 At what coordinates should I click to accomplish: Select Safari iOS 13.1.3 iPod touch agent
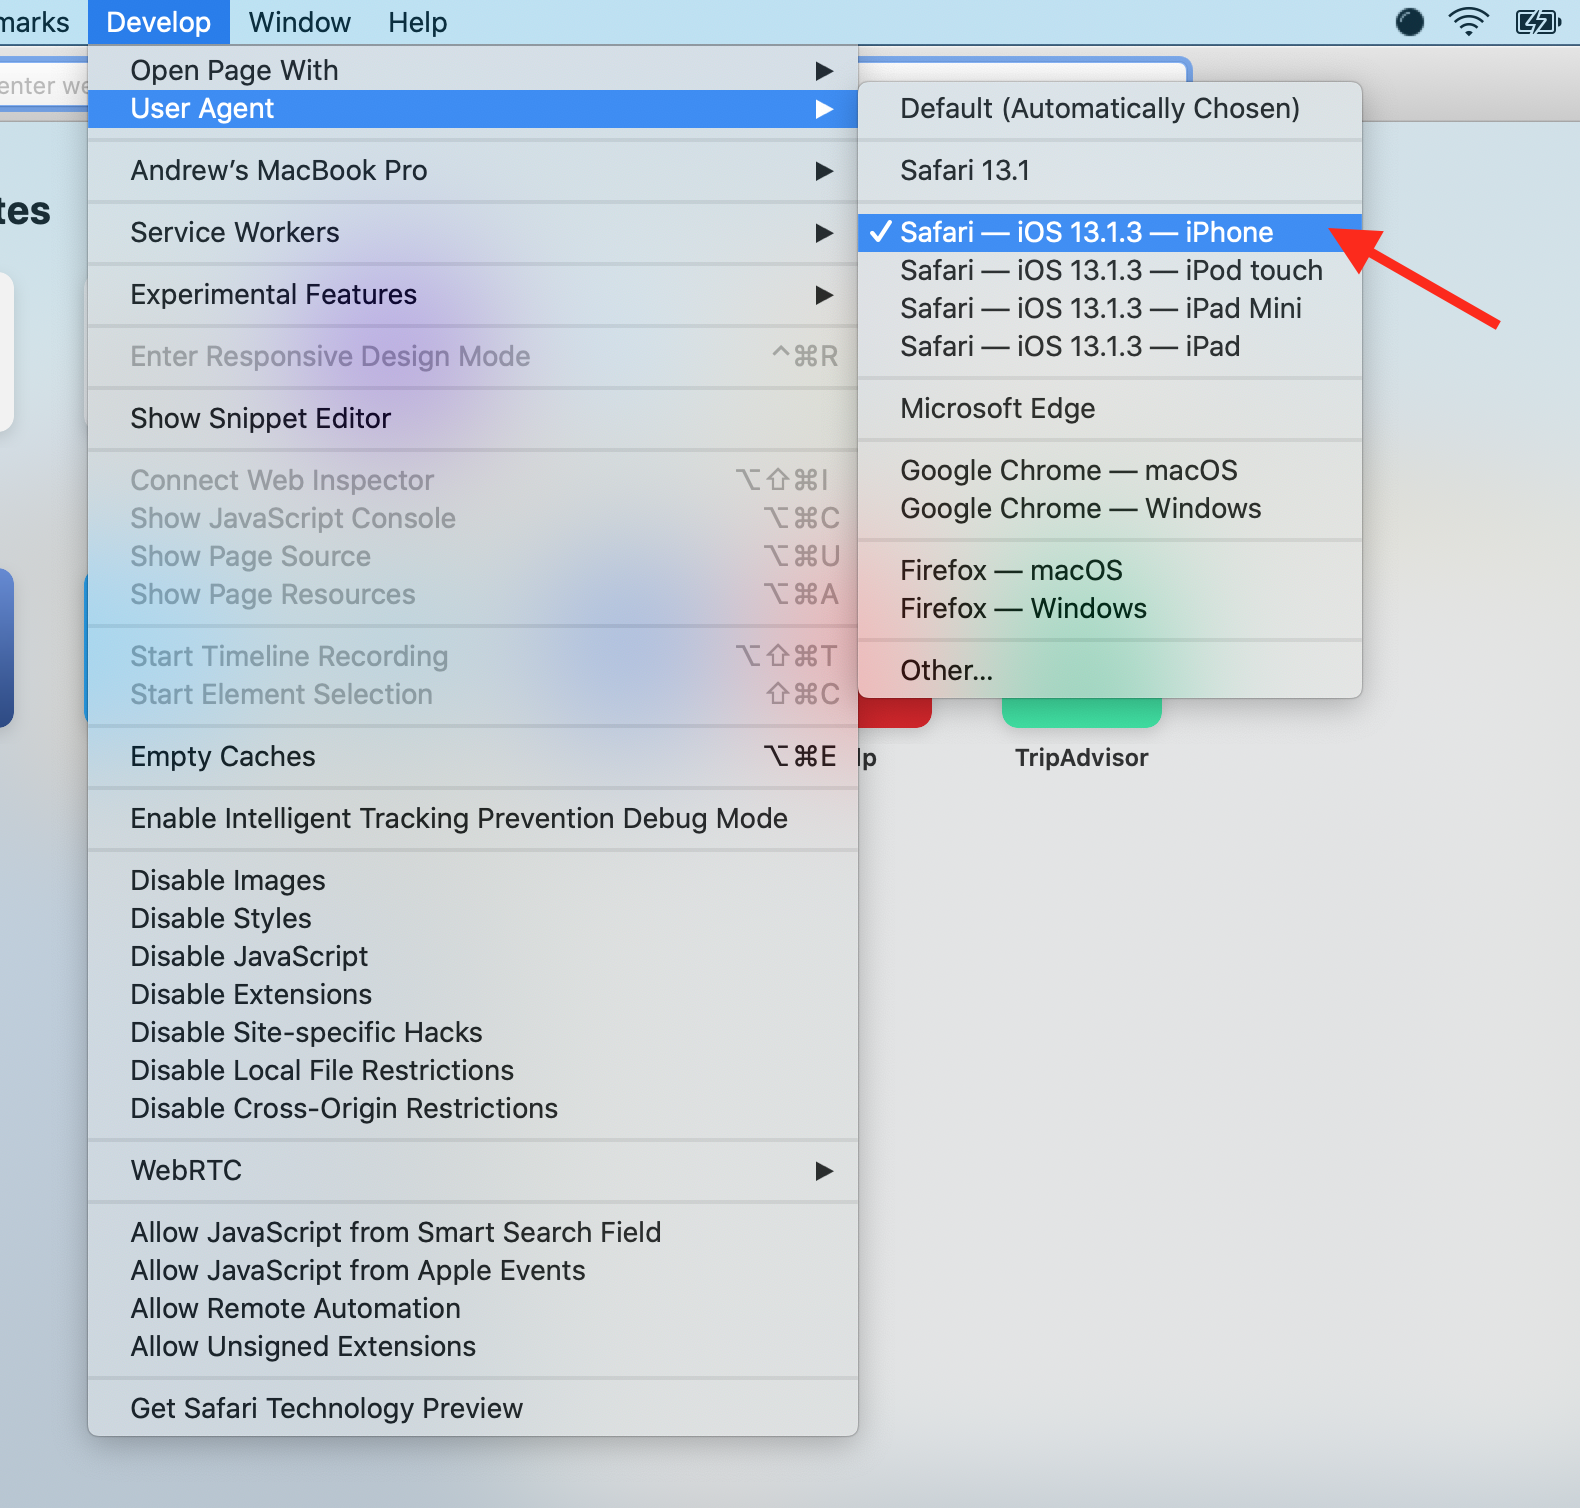point(1110,270)
